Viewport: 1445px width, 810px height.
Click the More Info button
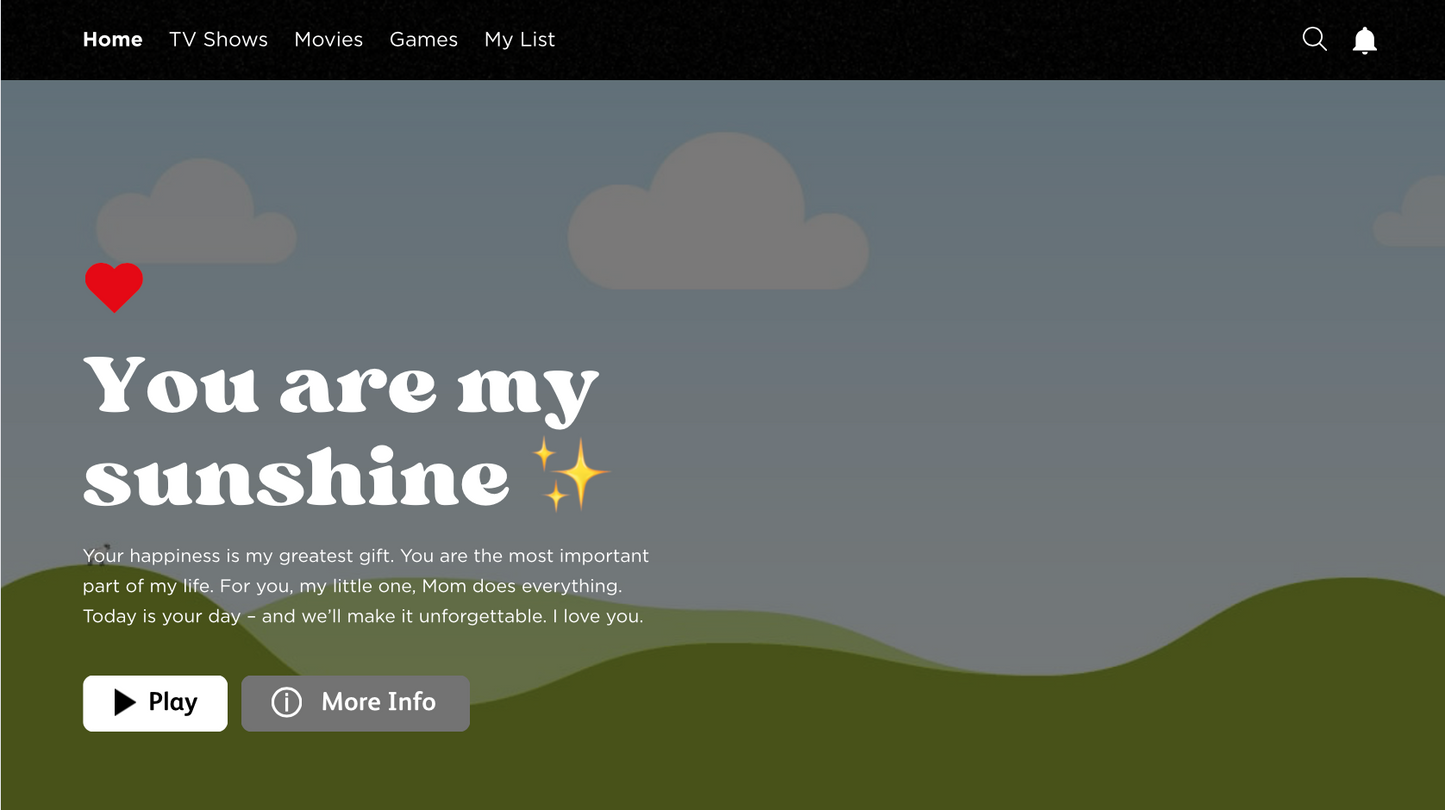coord(355,703)
